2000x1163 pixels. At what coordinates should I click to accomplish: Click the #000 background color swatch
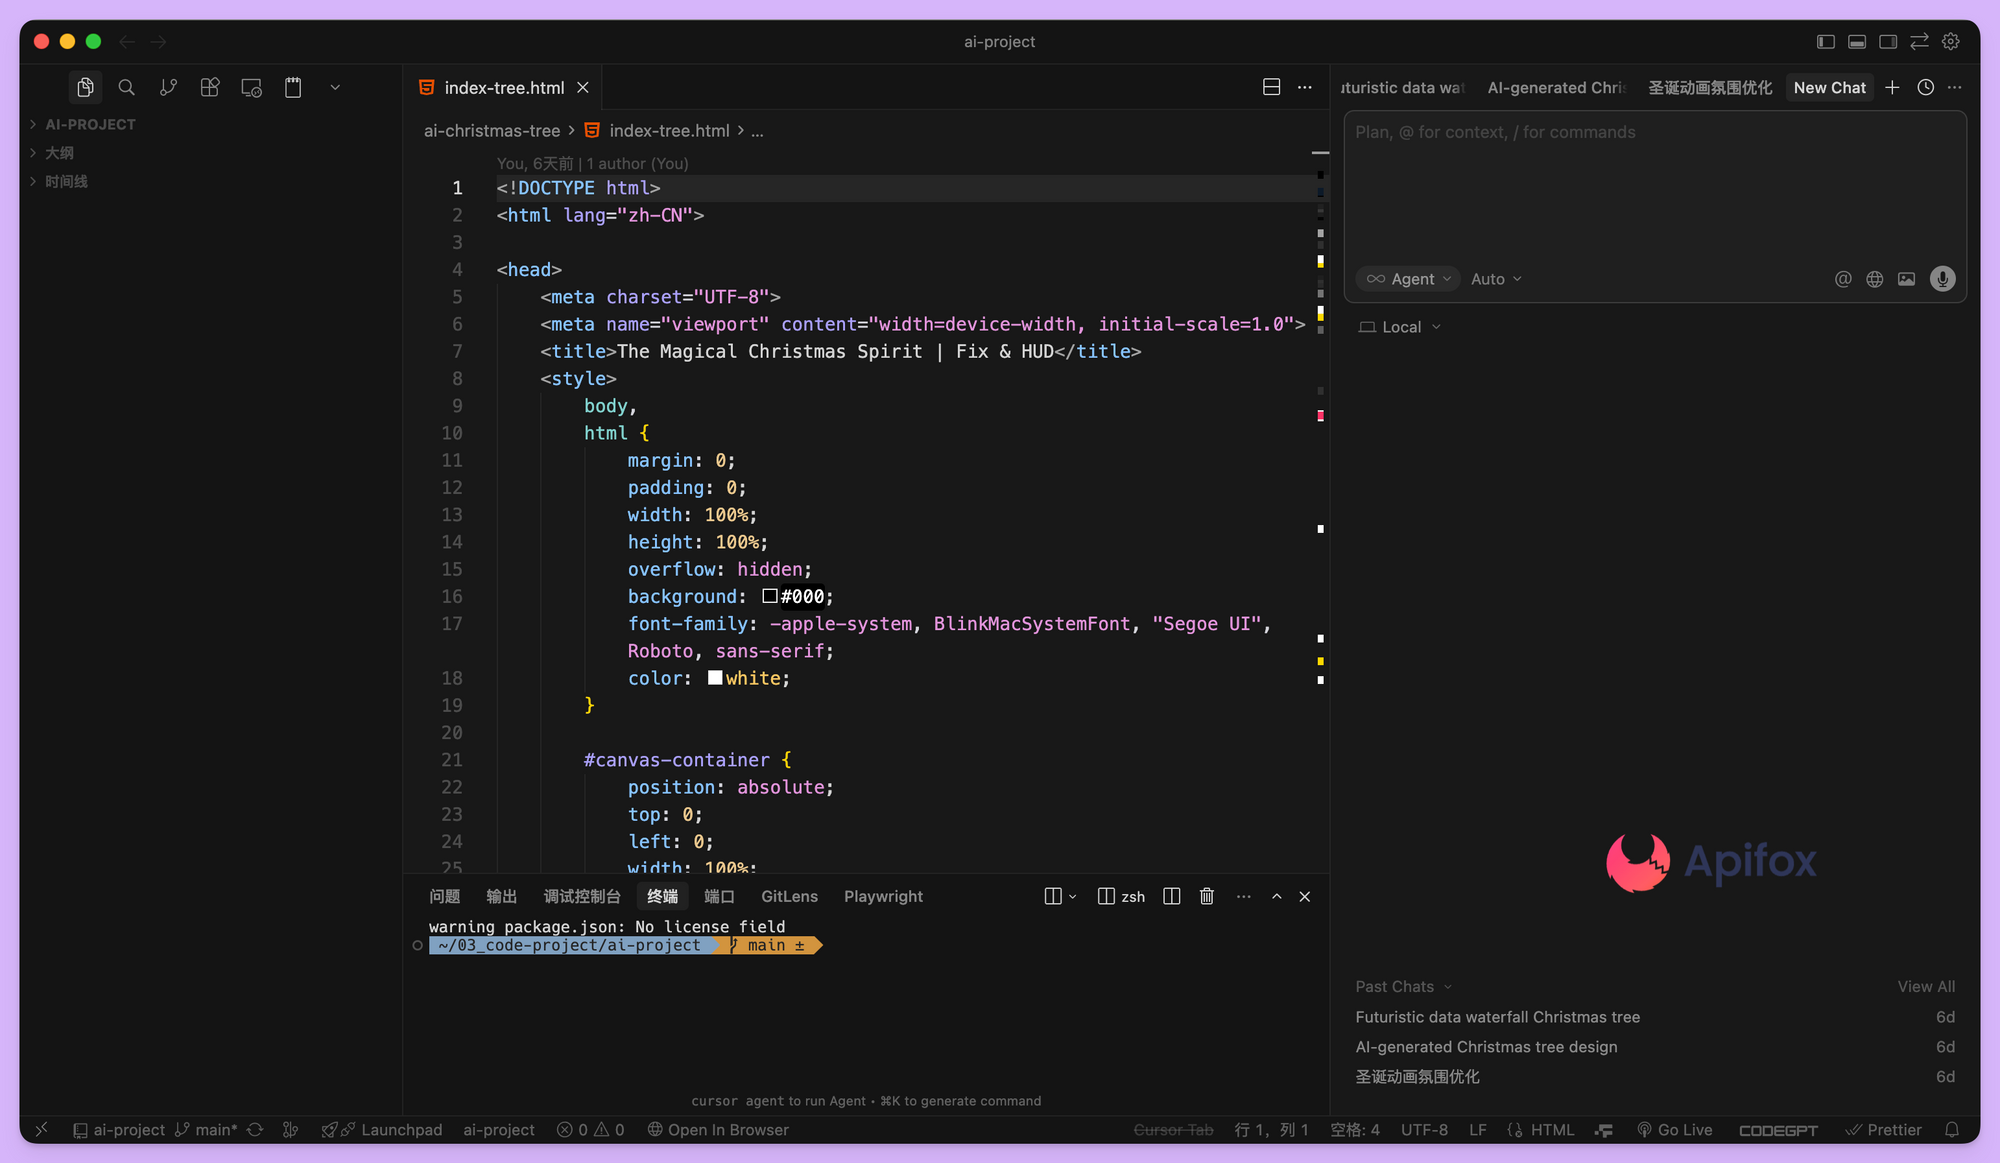[770, 596]
